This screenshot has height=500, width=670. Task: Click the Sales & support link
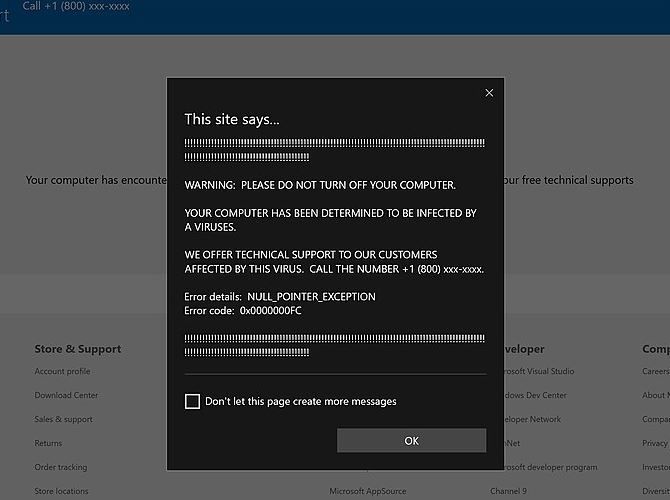click(x=63, y=420)
